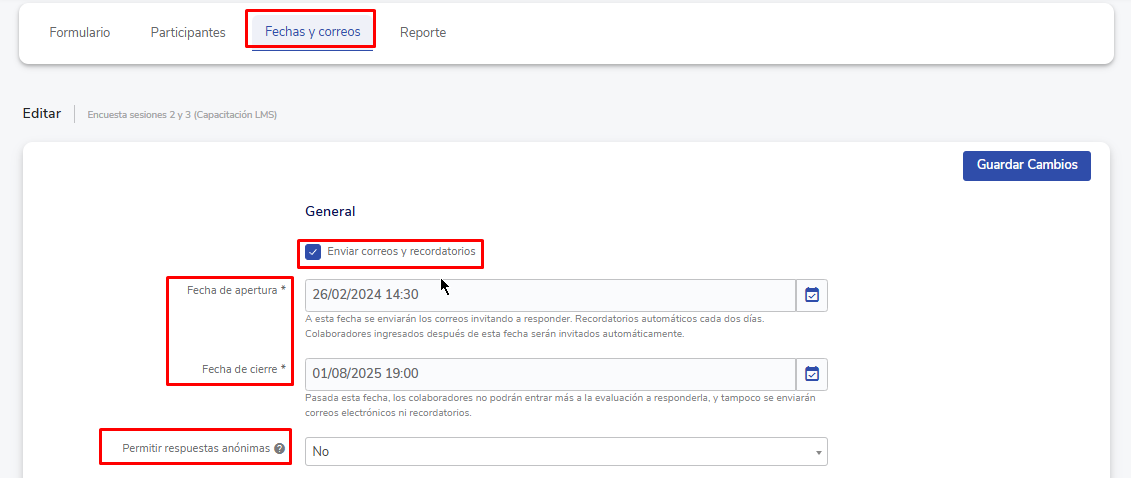
Task: Open the closing date calendar picker
Action: (812, 374)
